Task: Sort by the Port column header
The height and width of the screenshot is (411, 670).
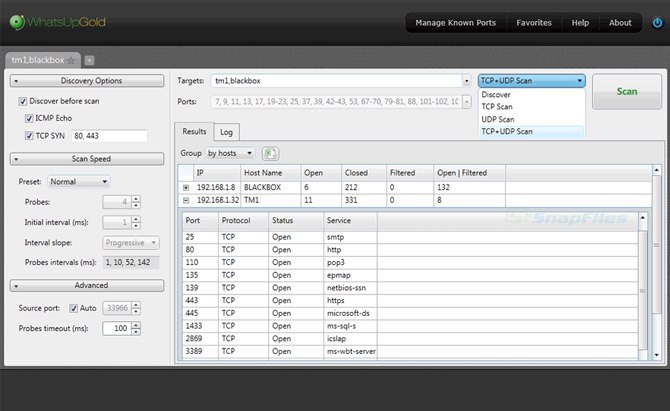Action: point(200,221)
